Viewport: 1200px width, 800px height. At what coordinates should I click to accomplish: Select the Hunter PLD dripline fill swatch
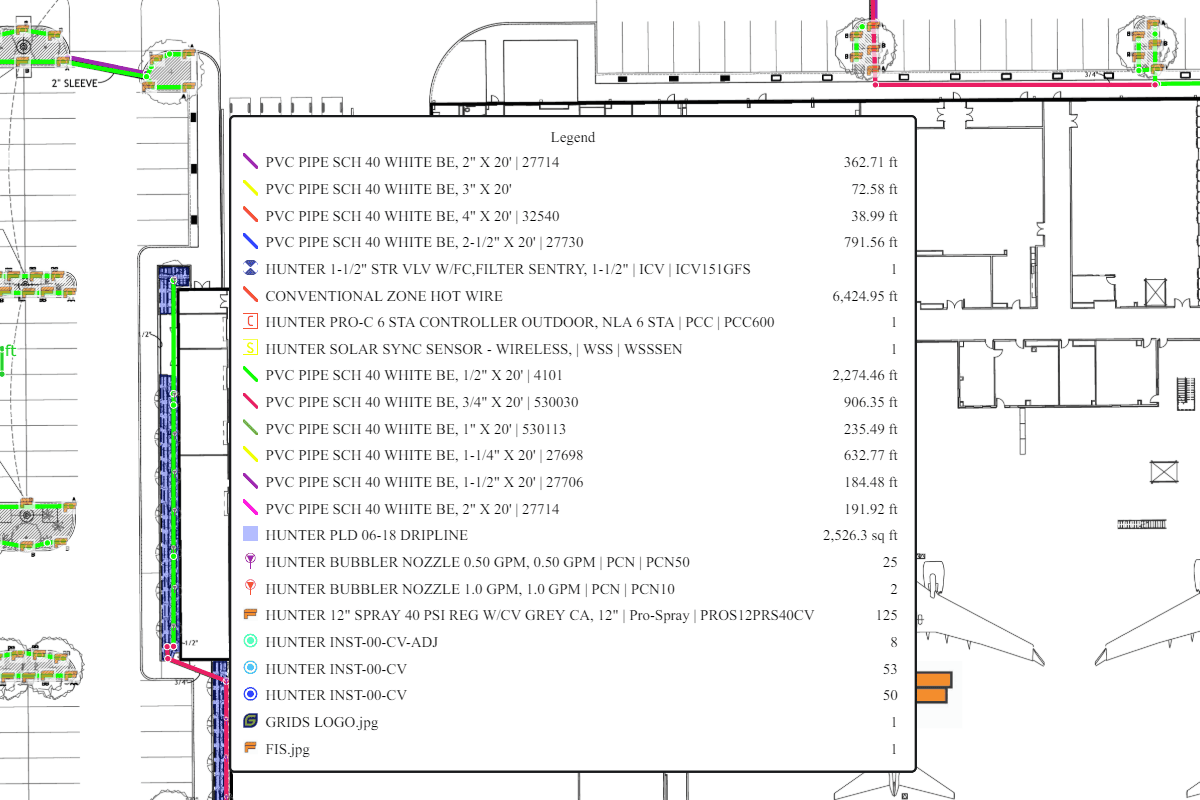(250, 534)
